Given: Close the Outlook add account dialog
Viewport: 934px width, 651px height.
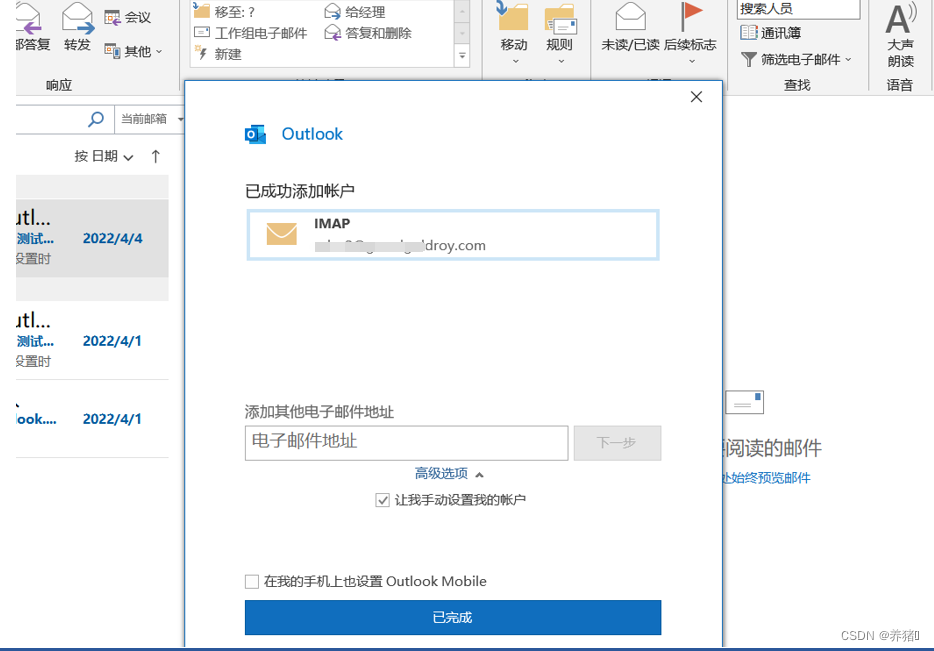Looking at the screenshot, I should coord(696,97).
